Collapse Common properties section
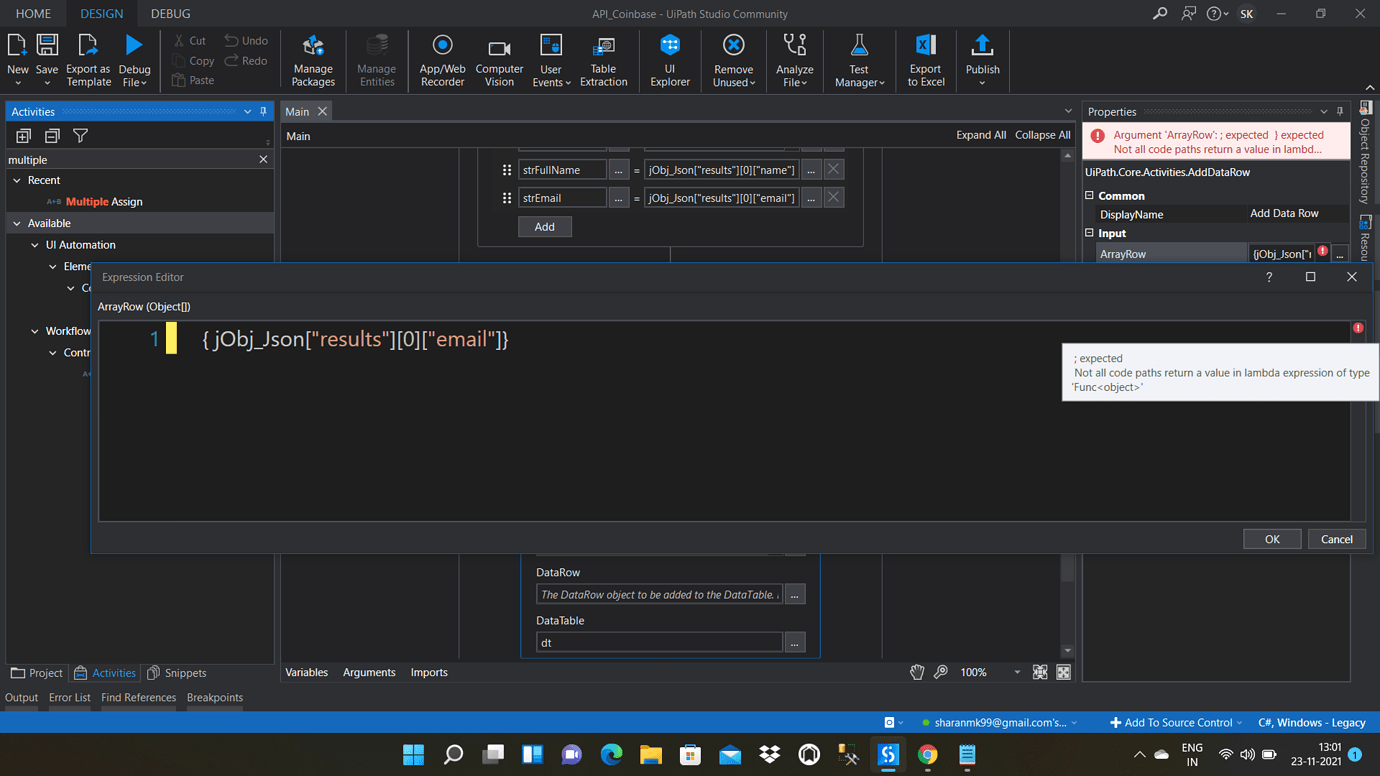This screenshot has height=776, width=1380. [x=1090, y=196]
